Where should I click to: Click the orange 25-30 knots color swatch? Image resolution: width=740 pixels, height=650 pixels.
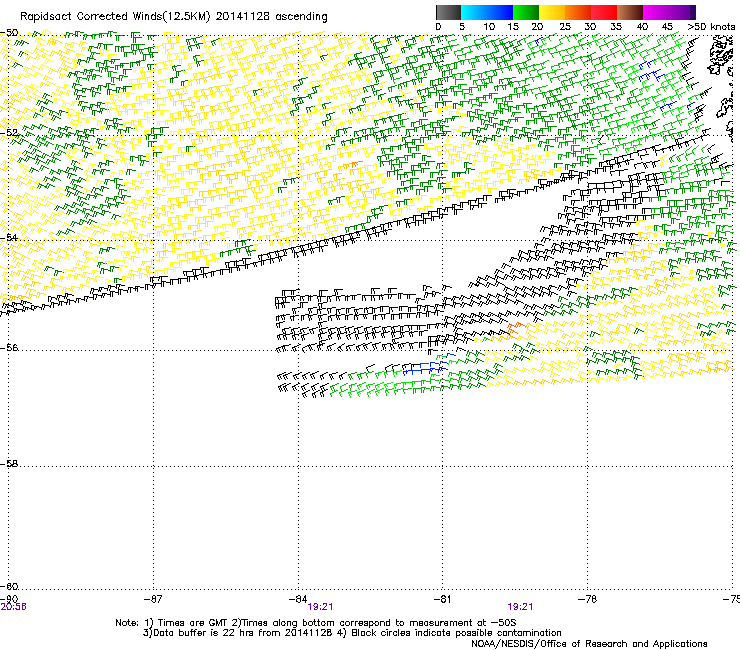578,12
